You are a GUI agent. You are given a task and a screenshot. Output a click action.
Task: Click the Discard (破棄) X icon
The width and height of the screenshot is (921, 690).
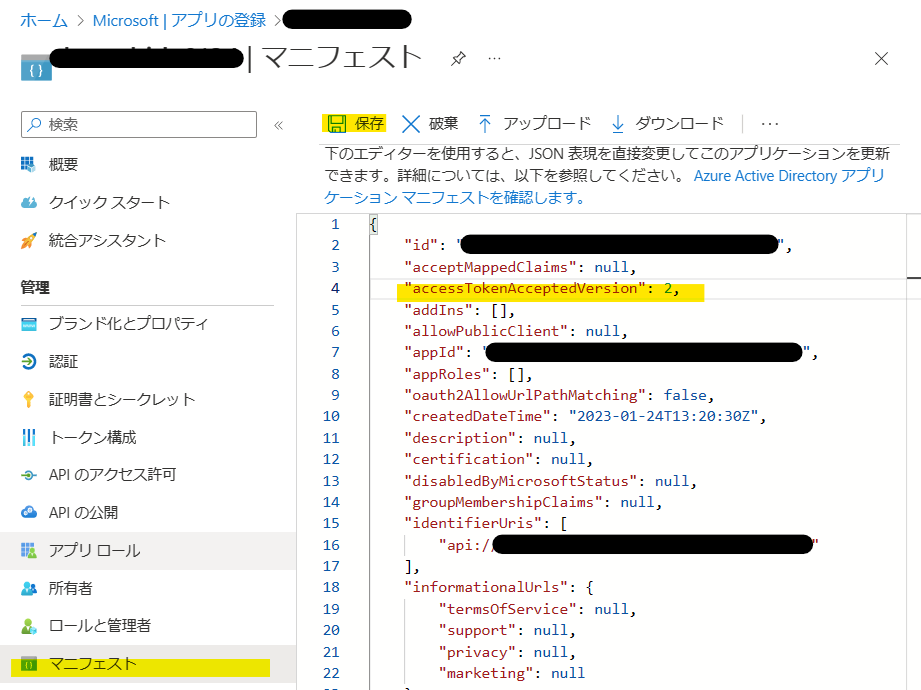click(411, 124)
